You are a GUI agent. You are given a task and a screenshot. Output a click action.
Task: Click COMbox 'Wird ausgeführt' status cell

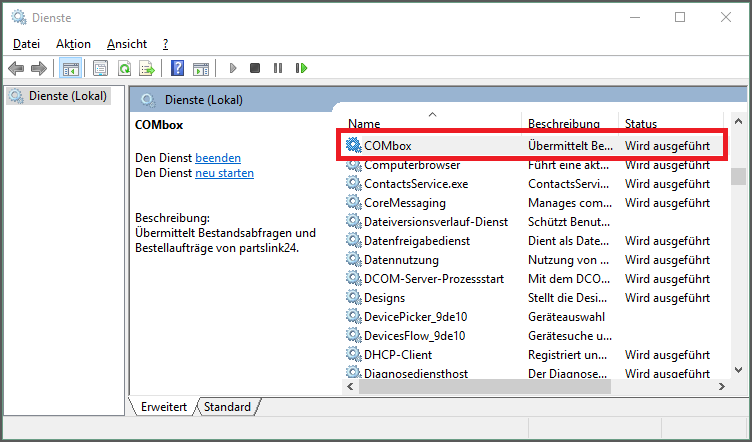click(667, 146)
